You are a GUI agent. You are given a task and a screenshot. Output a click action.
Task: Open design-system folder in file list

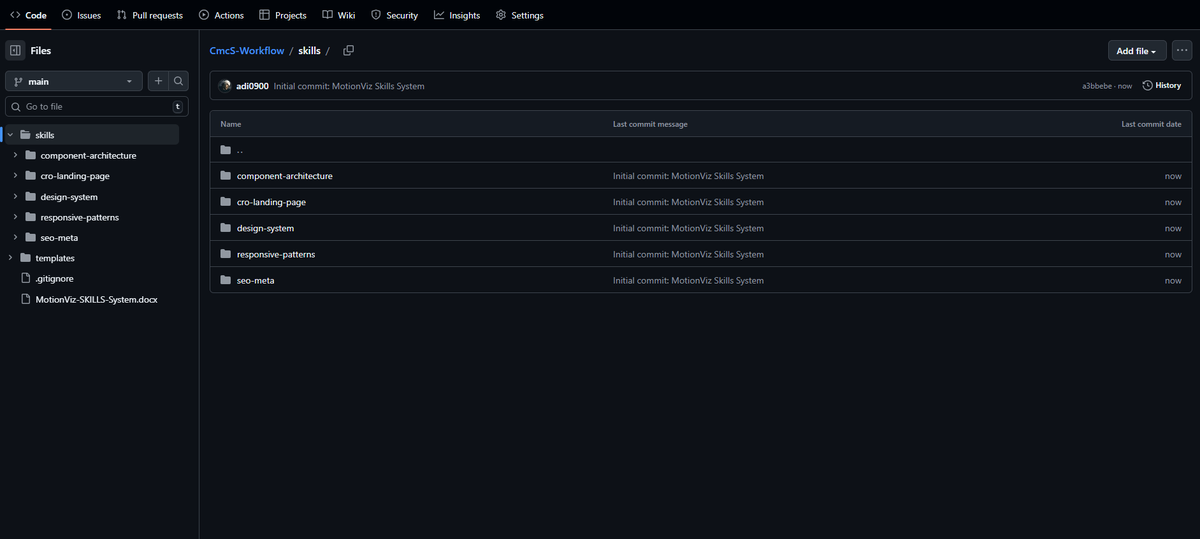tap(265, 228)
